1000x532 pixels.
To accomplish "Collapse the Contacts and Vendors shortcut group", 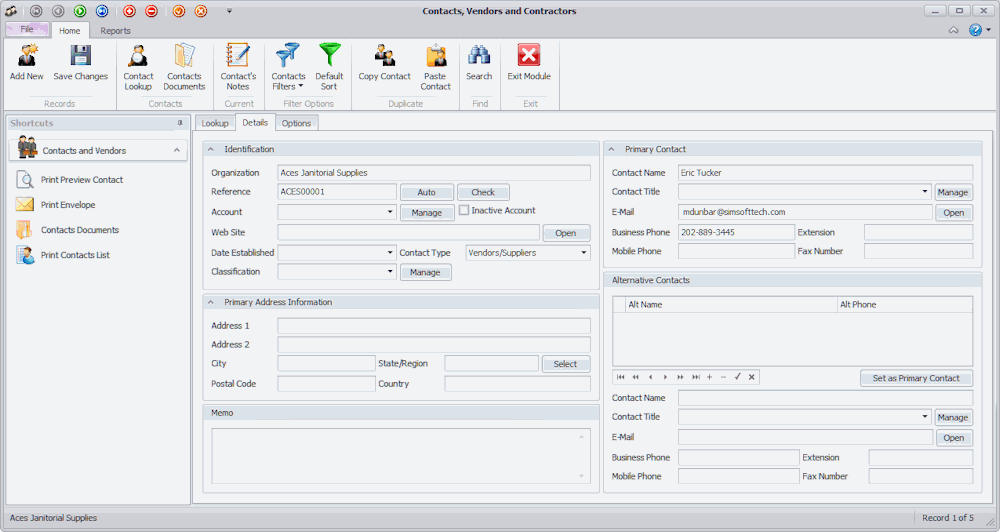I will tap(176, 150).
